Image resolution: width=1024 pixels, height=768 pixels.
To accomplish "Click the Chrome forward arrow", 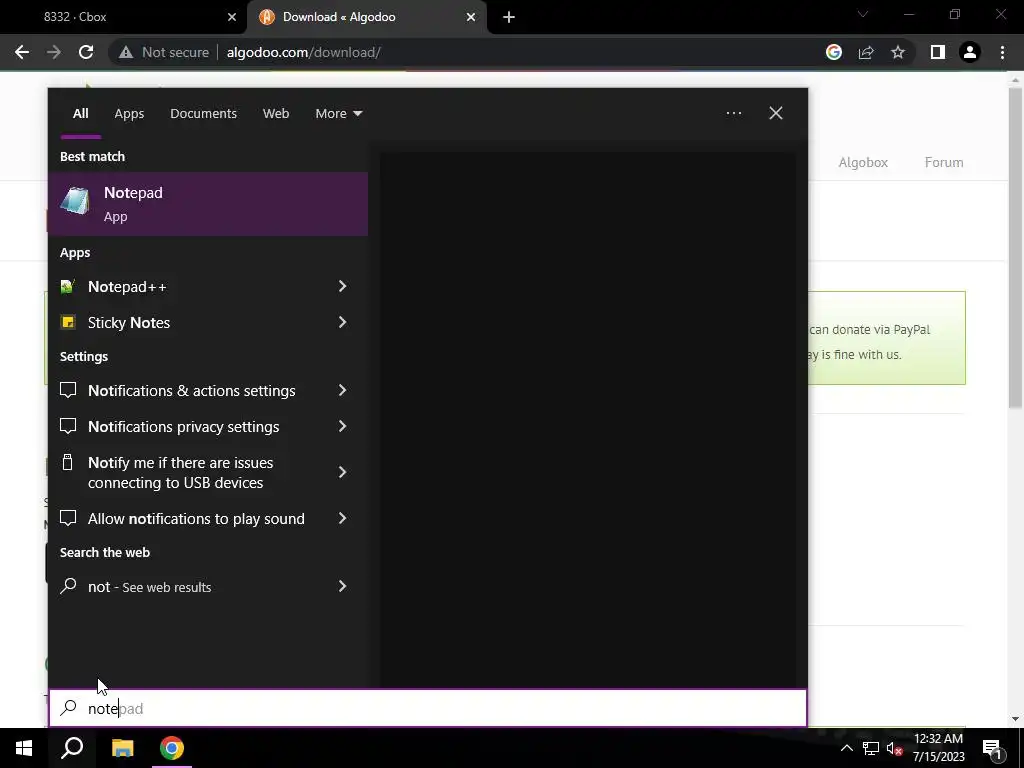I will click(54, 52).
